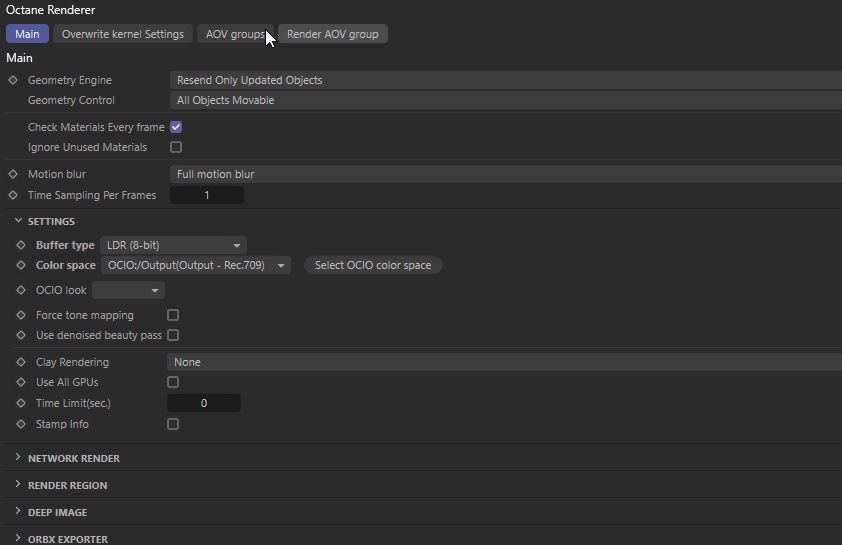The image size is (842, 545).
Task: Click the Time Limit(sec.) input field
Action: click(x=204, y=403)
